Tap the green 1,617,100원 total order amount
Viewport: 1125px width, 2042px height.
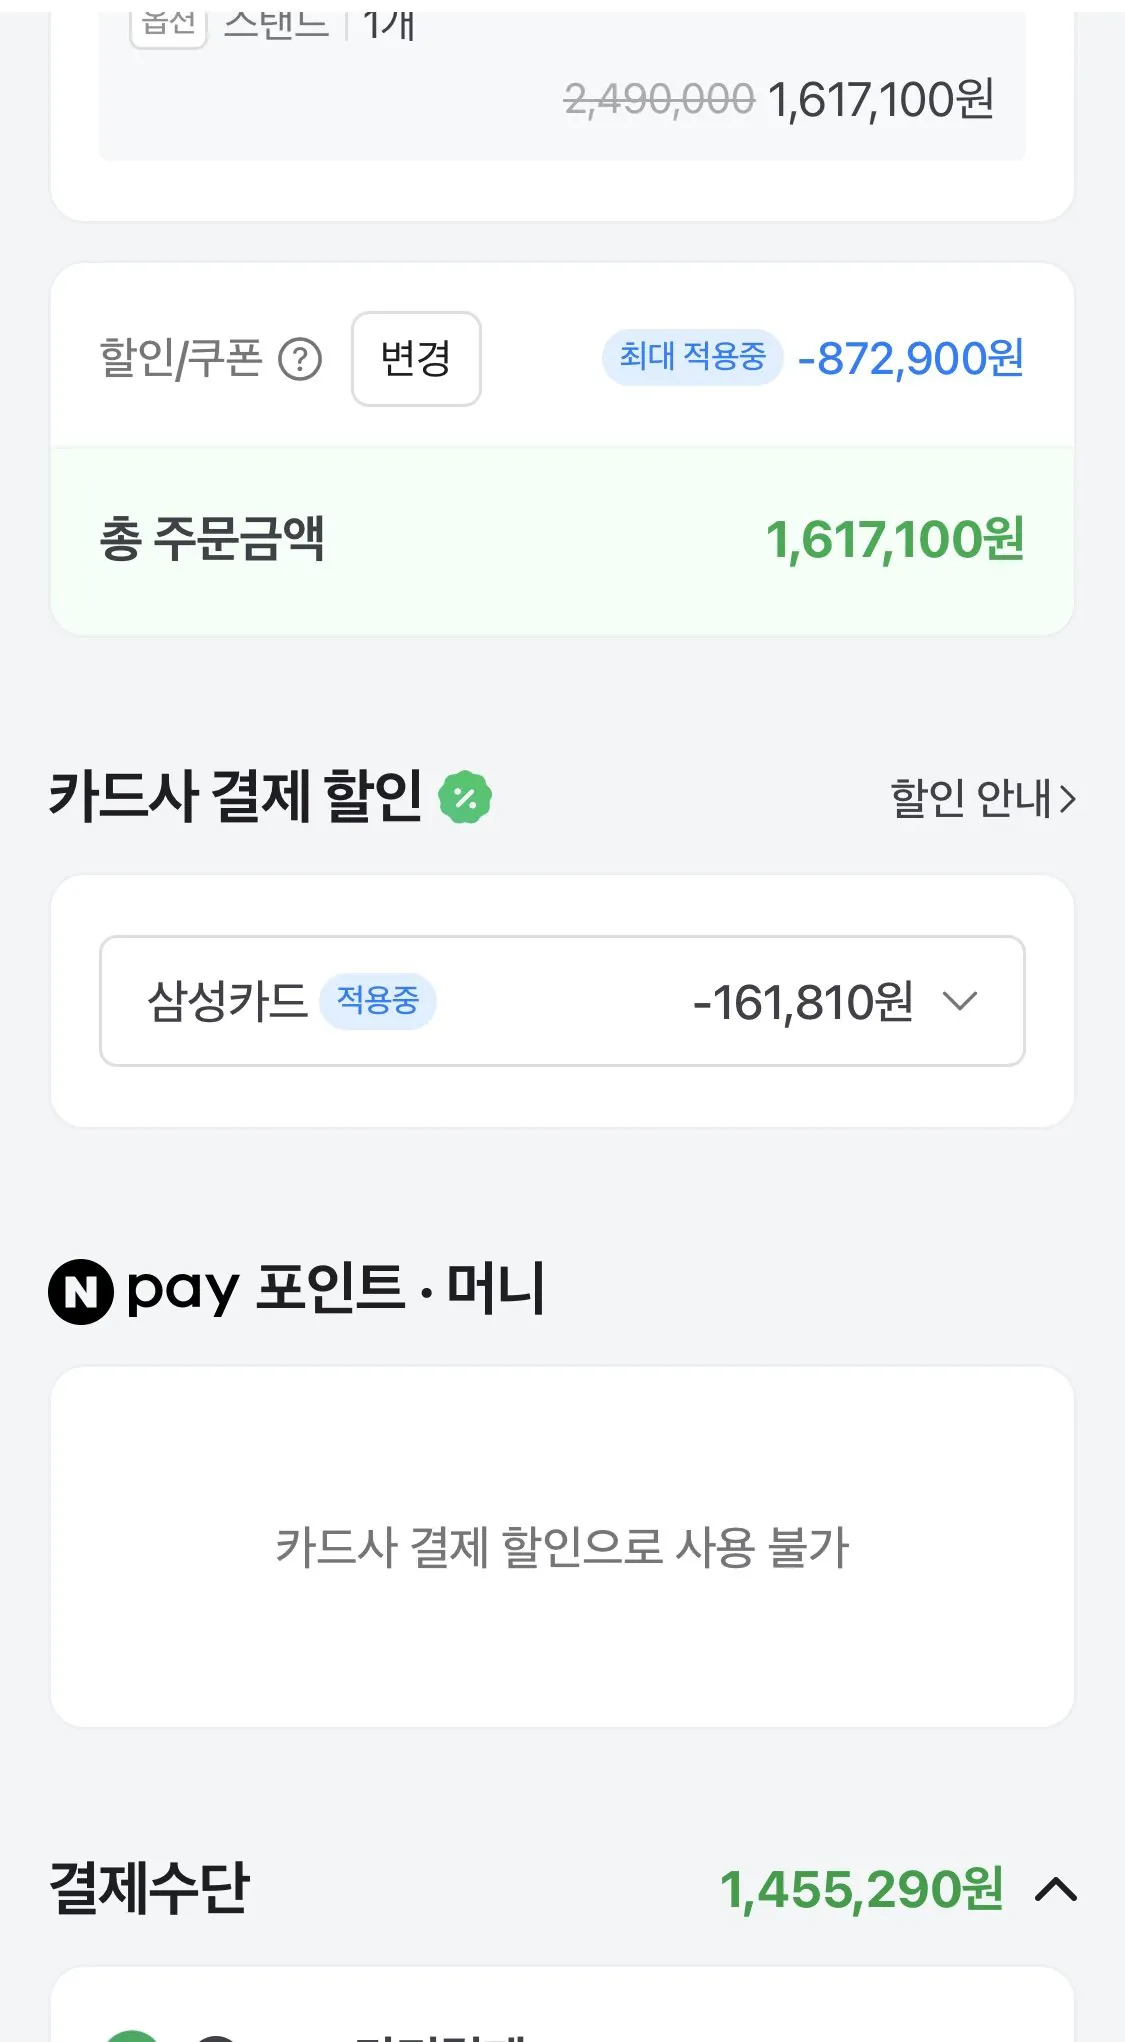pos(894,540)
